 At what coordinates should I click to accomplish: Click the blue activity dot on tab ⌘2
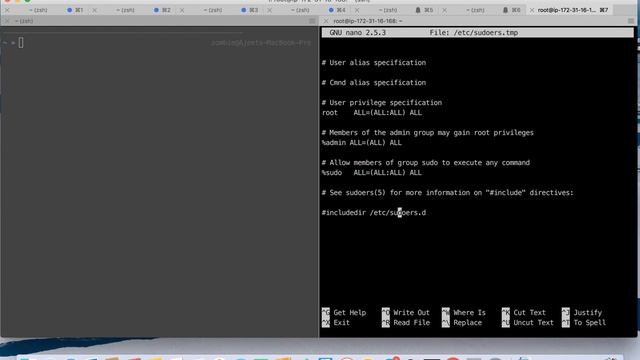156,10
